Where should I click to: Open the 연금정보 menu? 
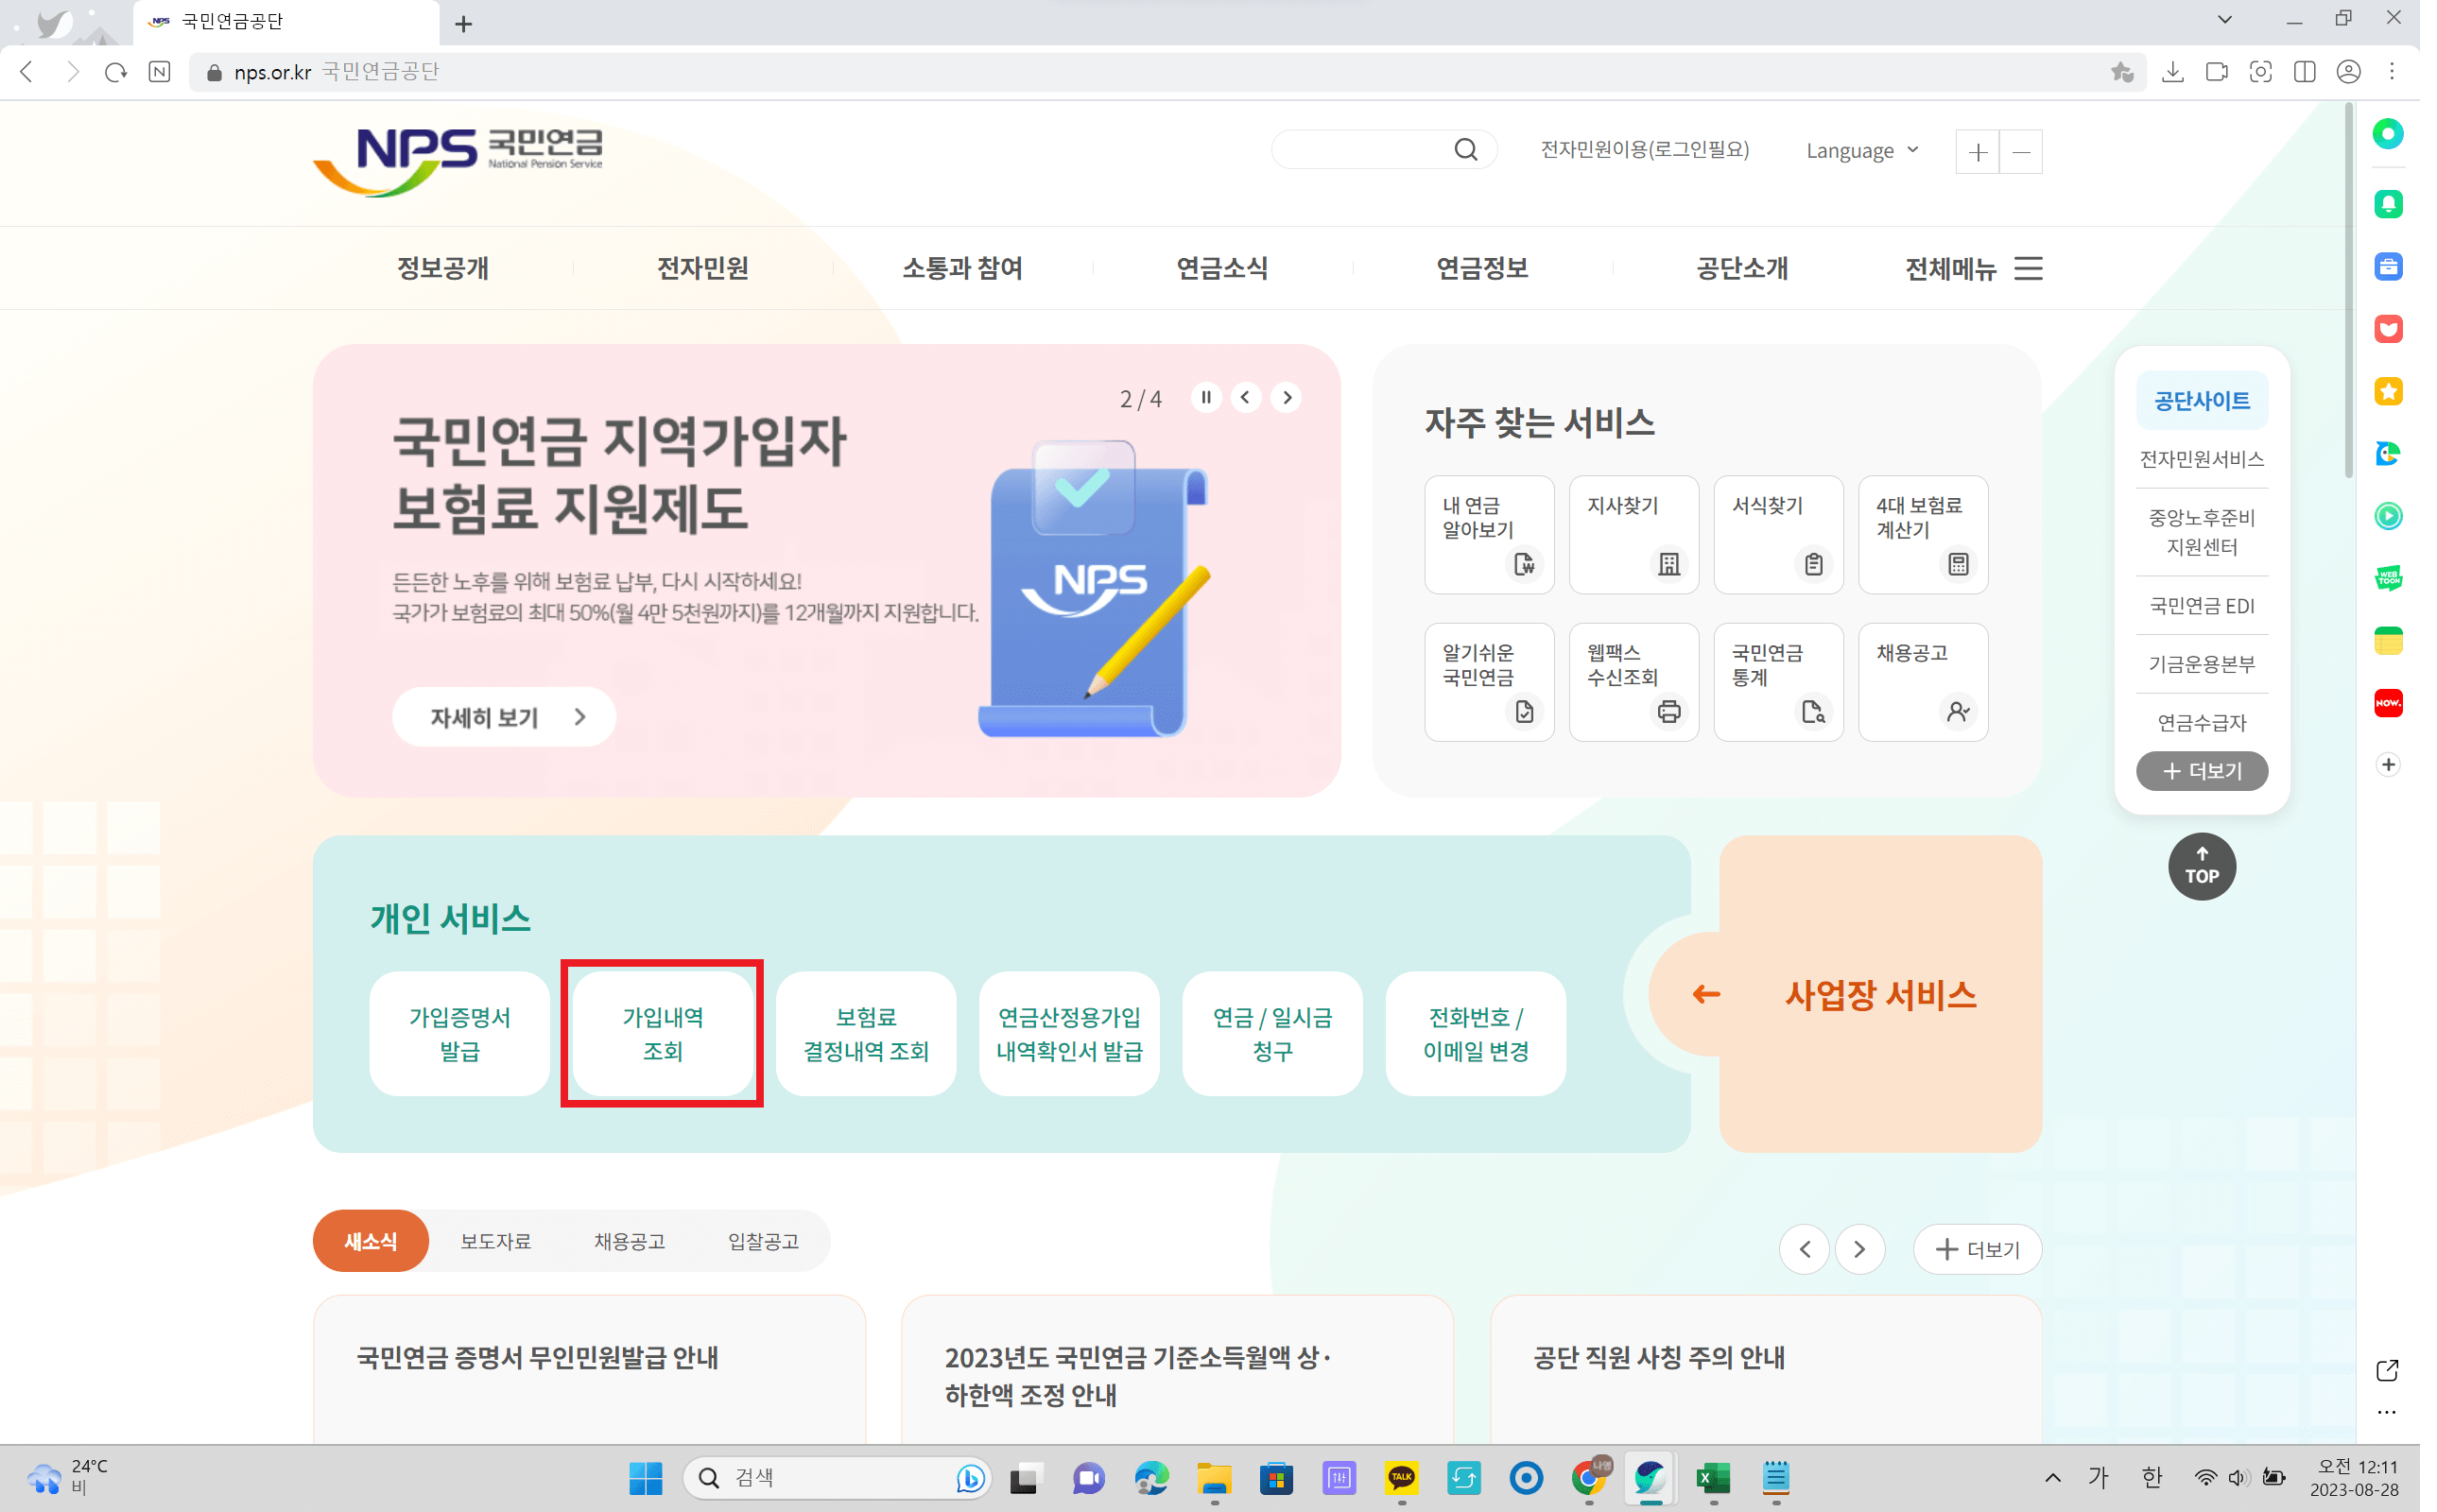point(1482,268)
